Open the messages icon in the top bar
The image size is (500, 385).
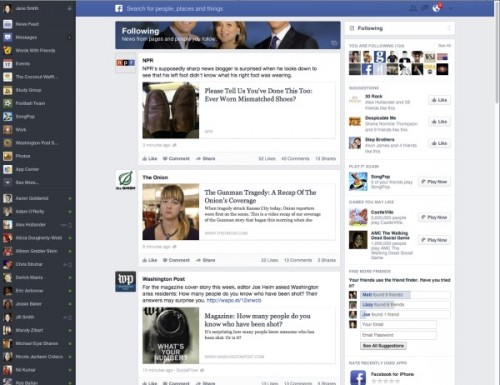coord(425,8)
